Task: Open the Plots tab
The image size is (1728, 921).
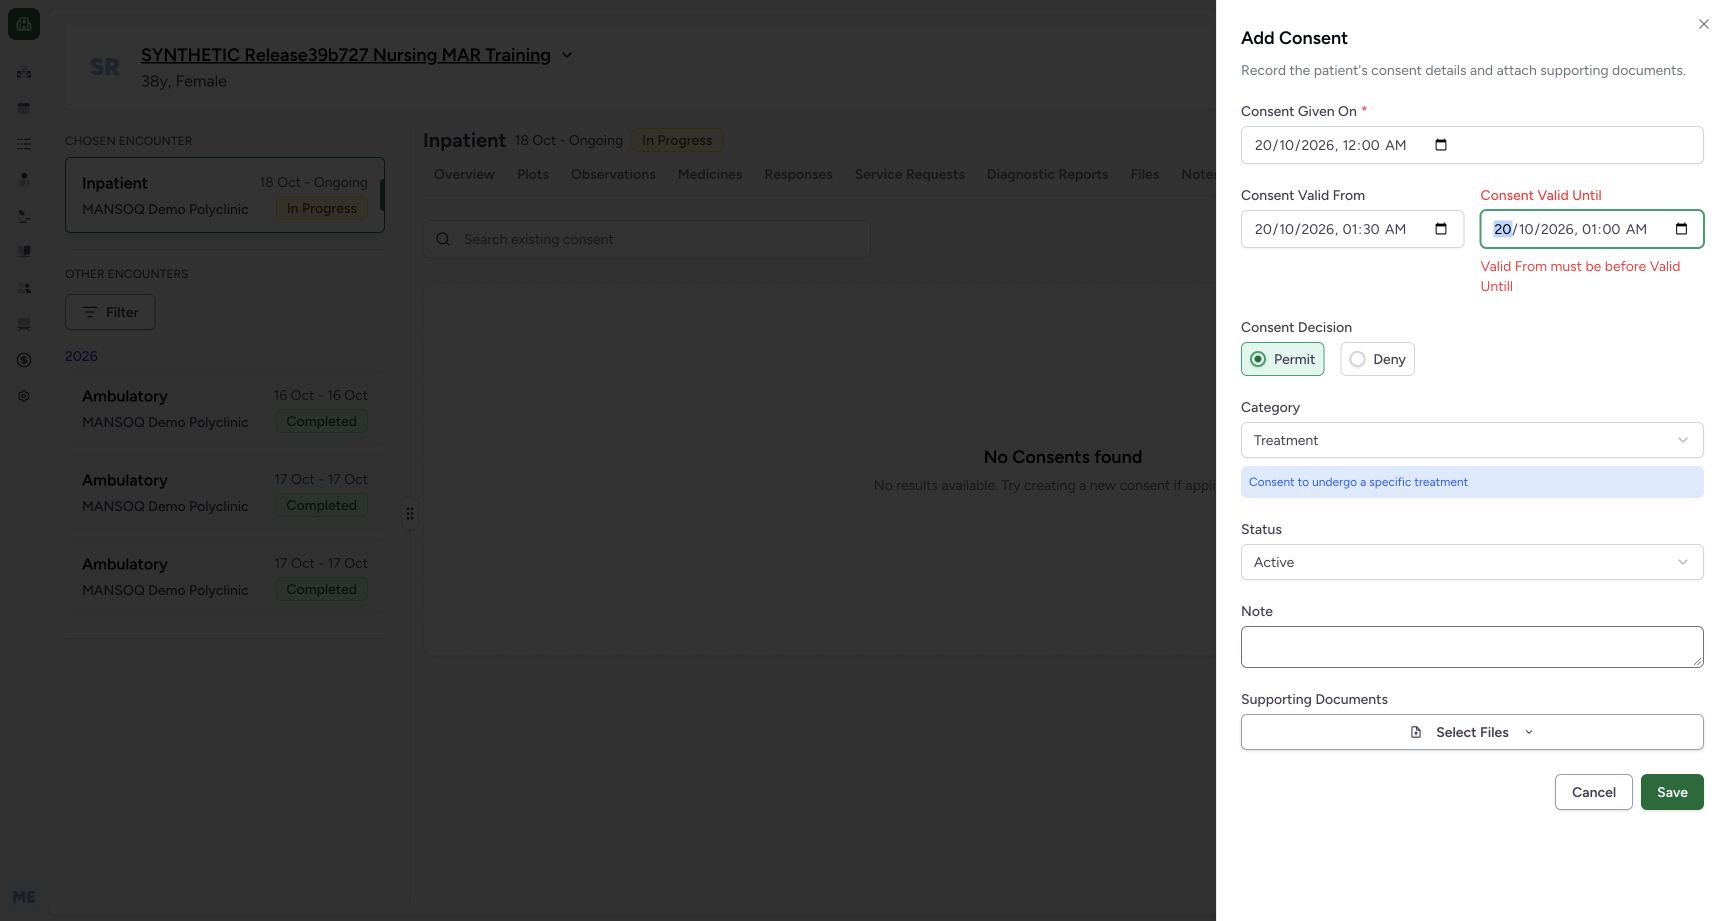Action: pyautogui.click(x=533, y=174)
